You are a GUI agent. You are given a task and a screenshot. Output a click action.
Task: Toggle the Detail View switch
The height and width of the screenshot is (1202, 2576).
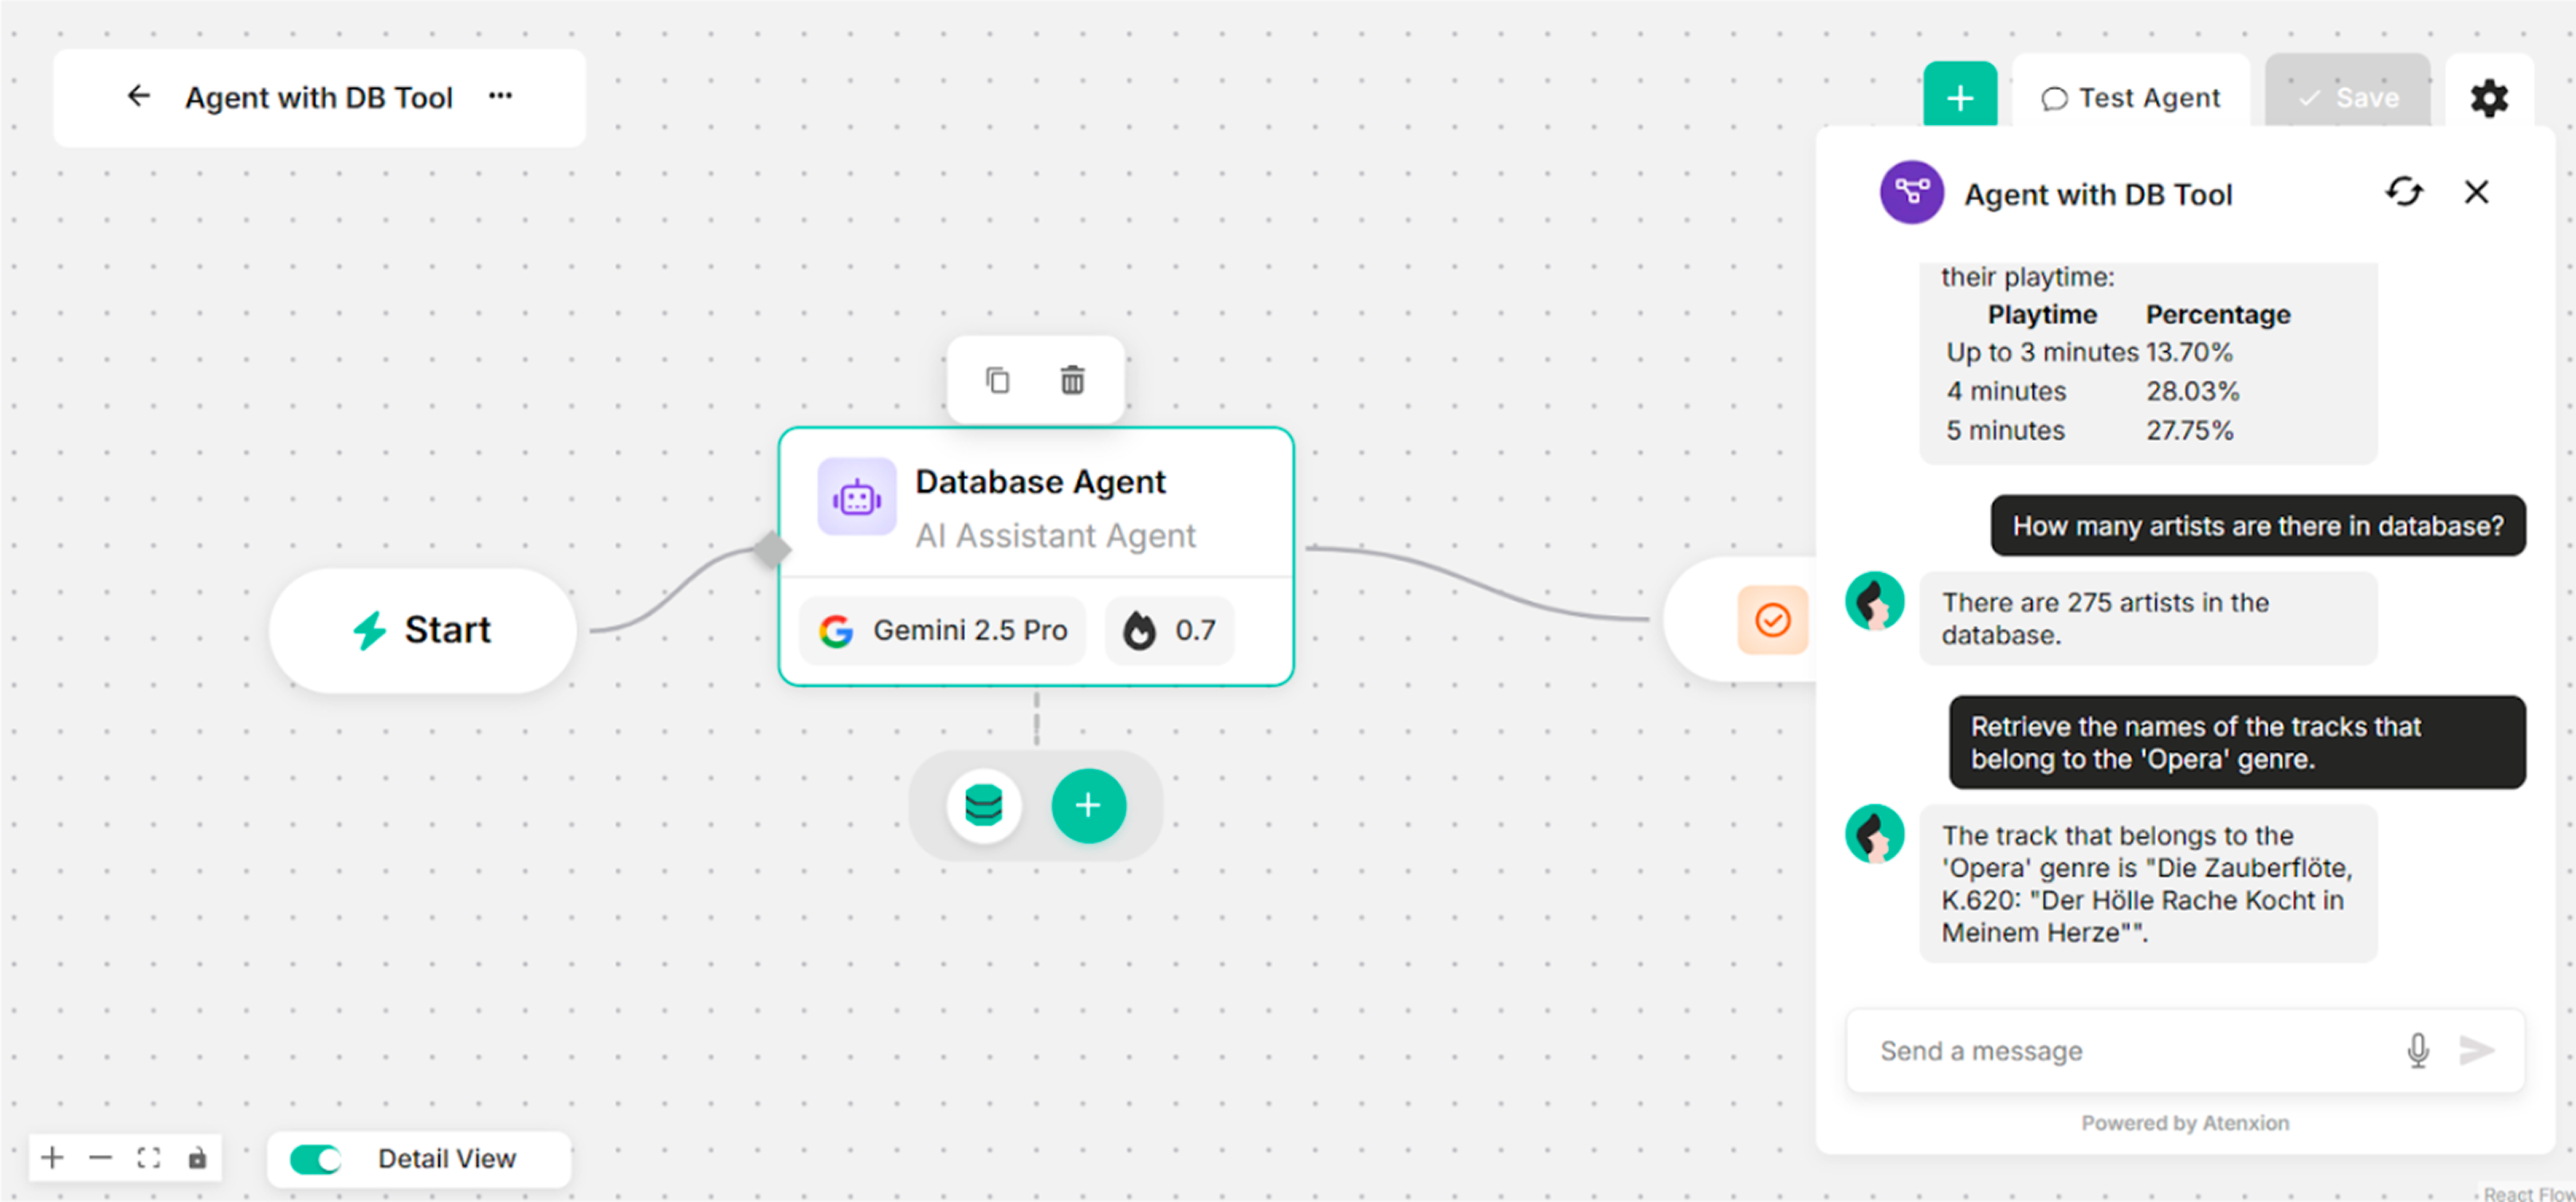(x=316, y=1159)
